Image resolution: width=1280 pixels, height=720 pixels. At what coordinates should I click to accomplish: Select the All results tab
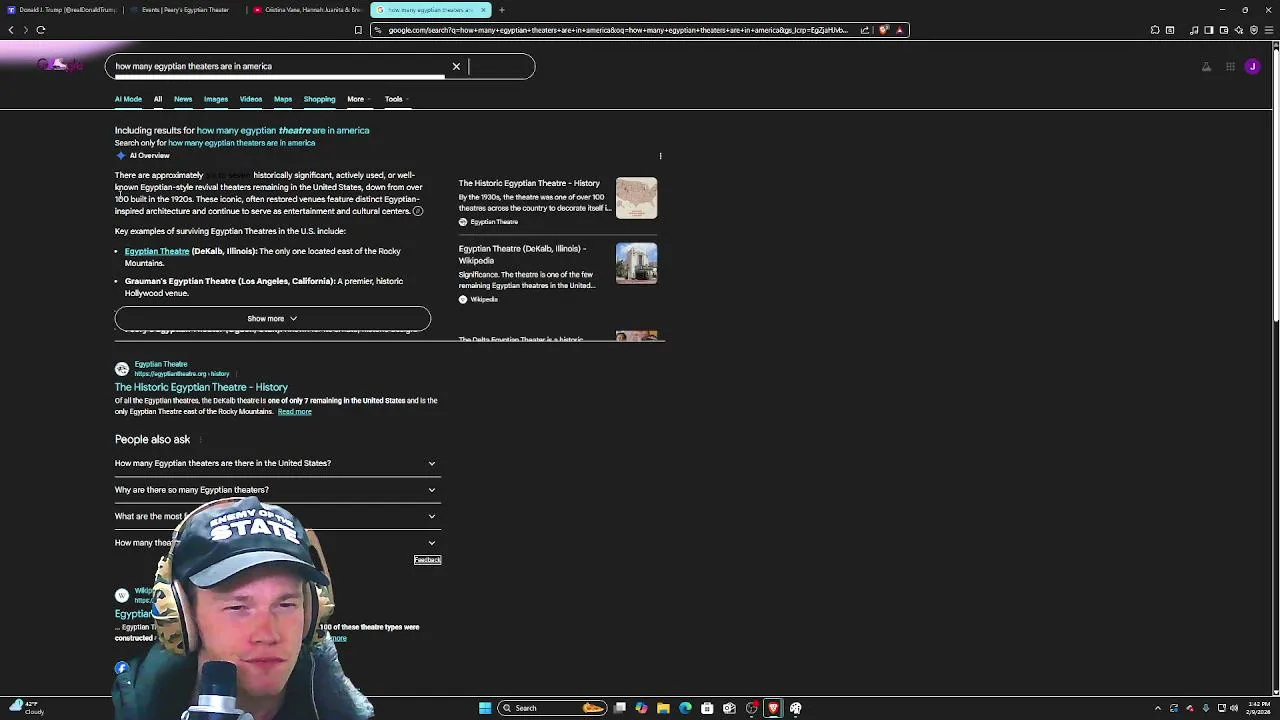click(x=158, y=99)
